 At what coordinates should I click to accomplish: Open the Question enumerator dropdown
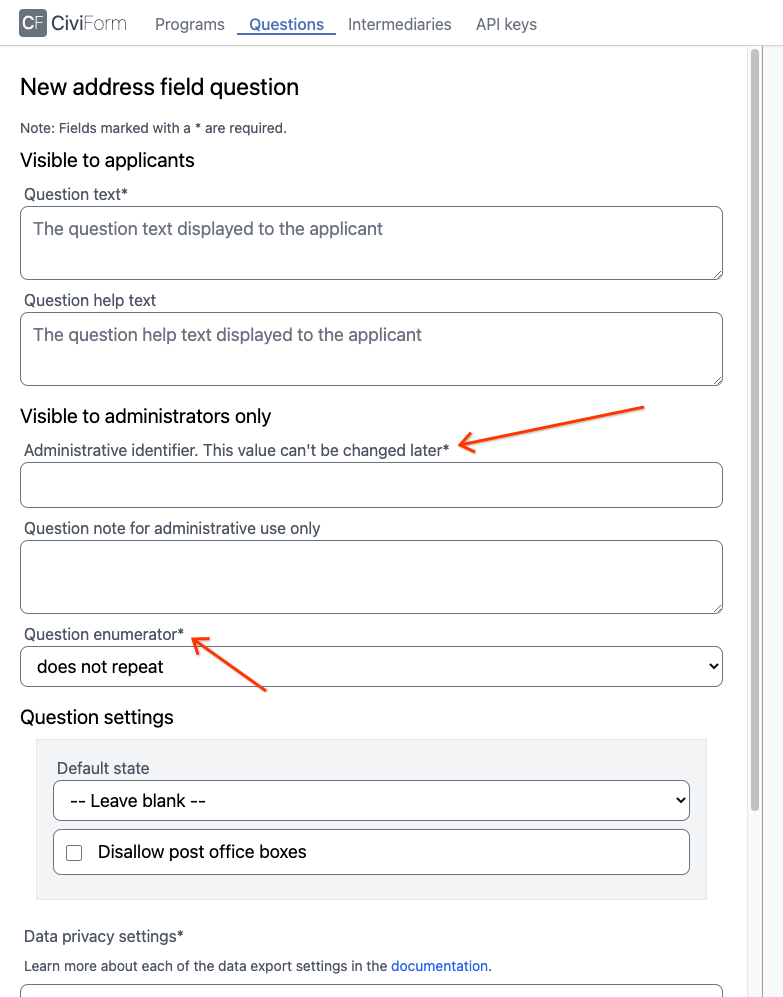(x=370, y=665)
